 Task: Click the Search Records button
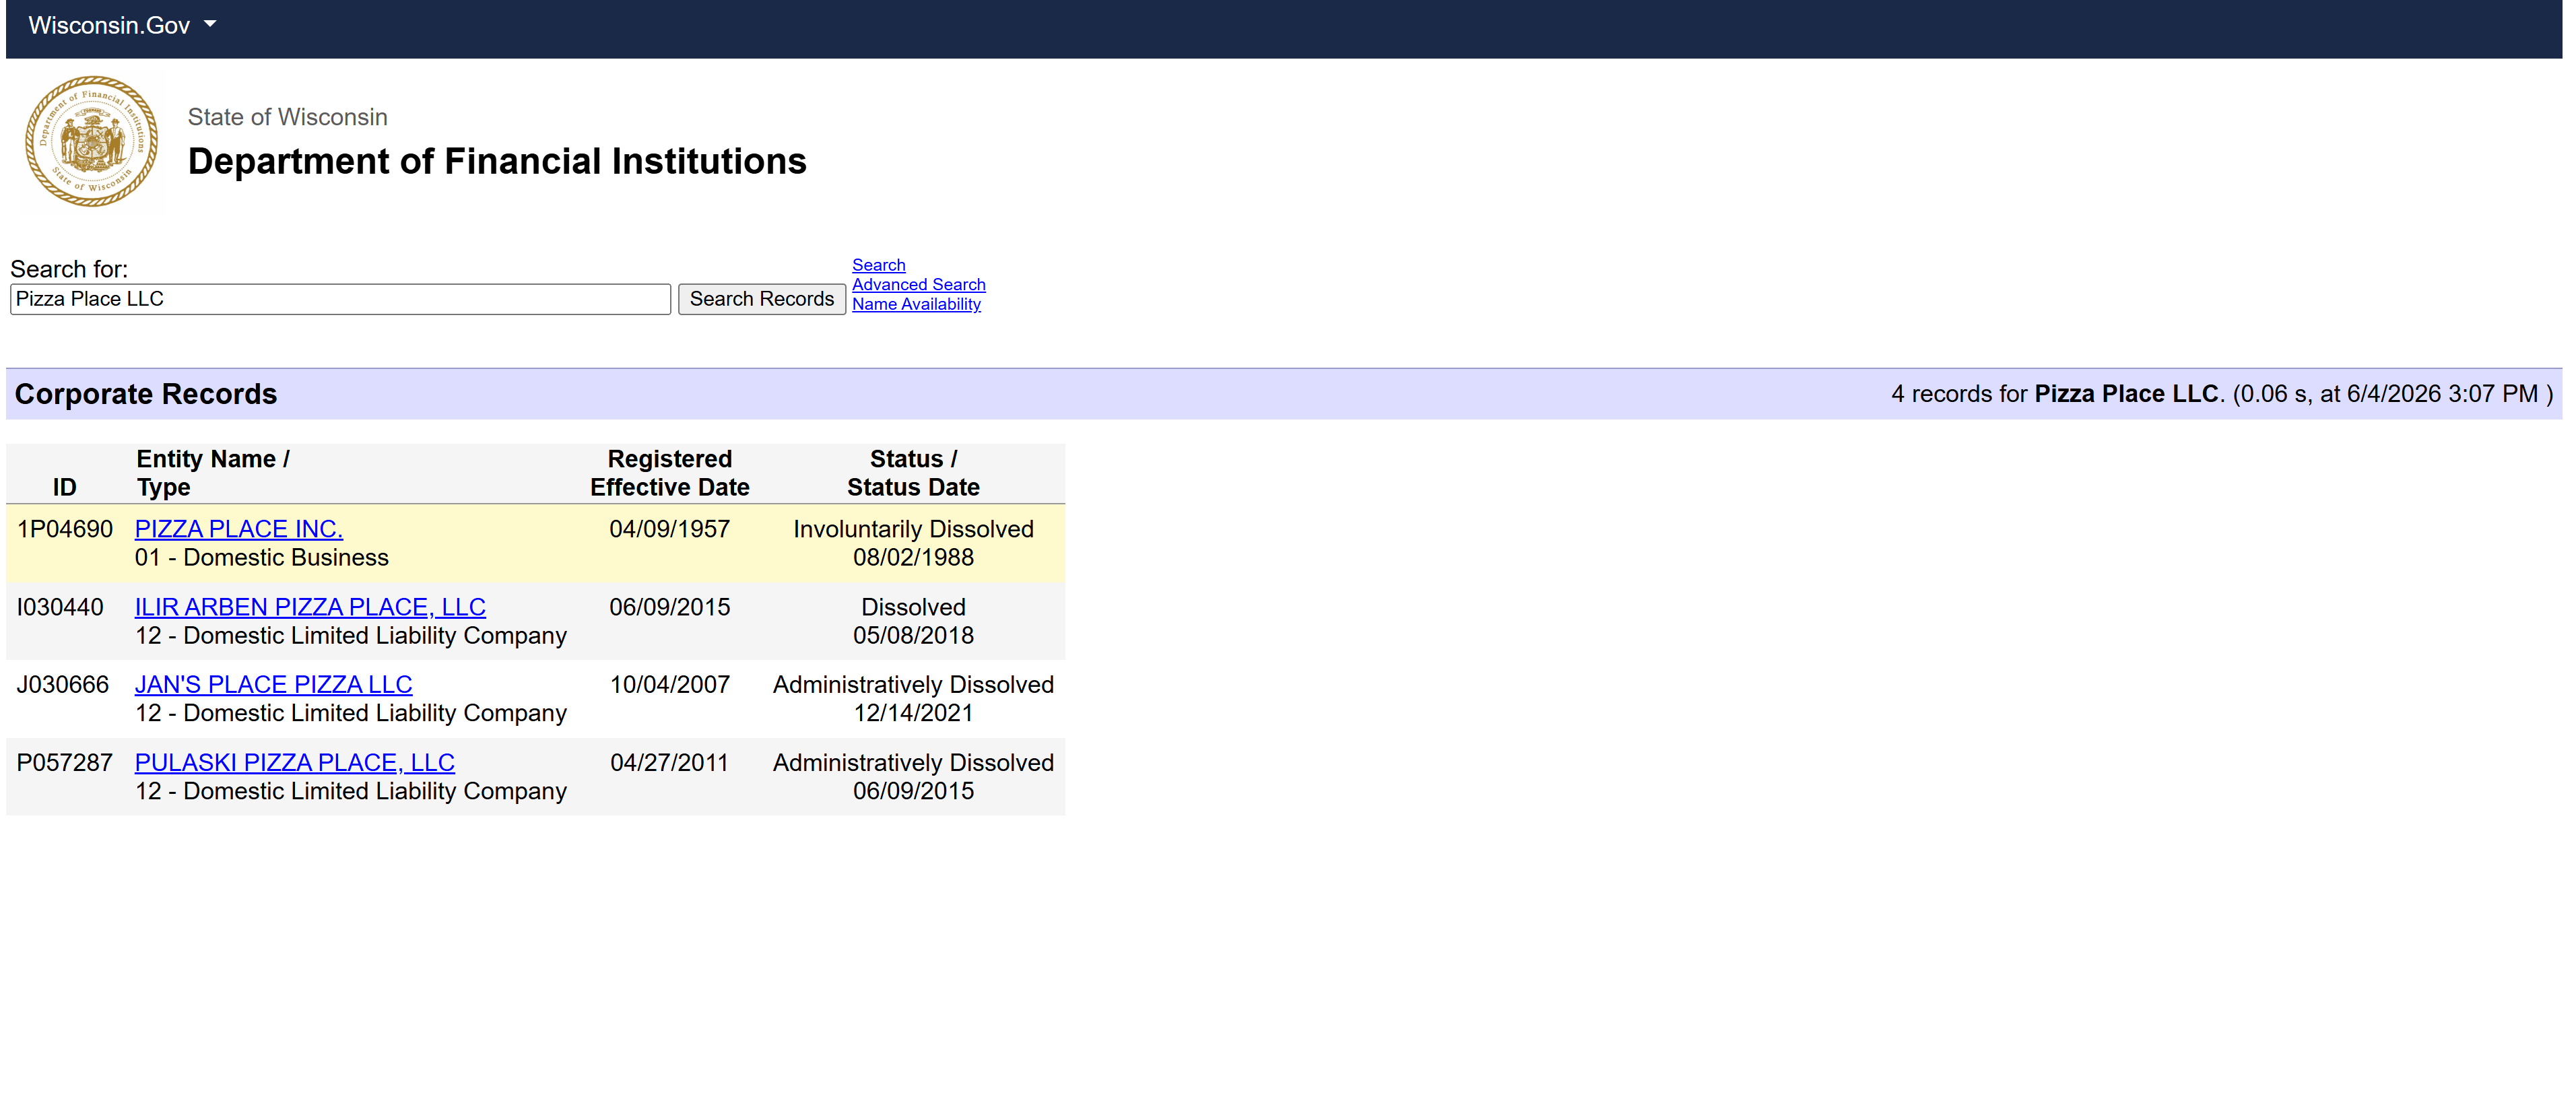[x=761, y=299]
